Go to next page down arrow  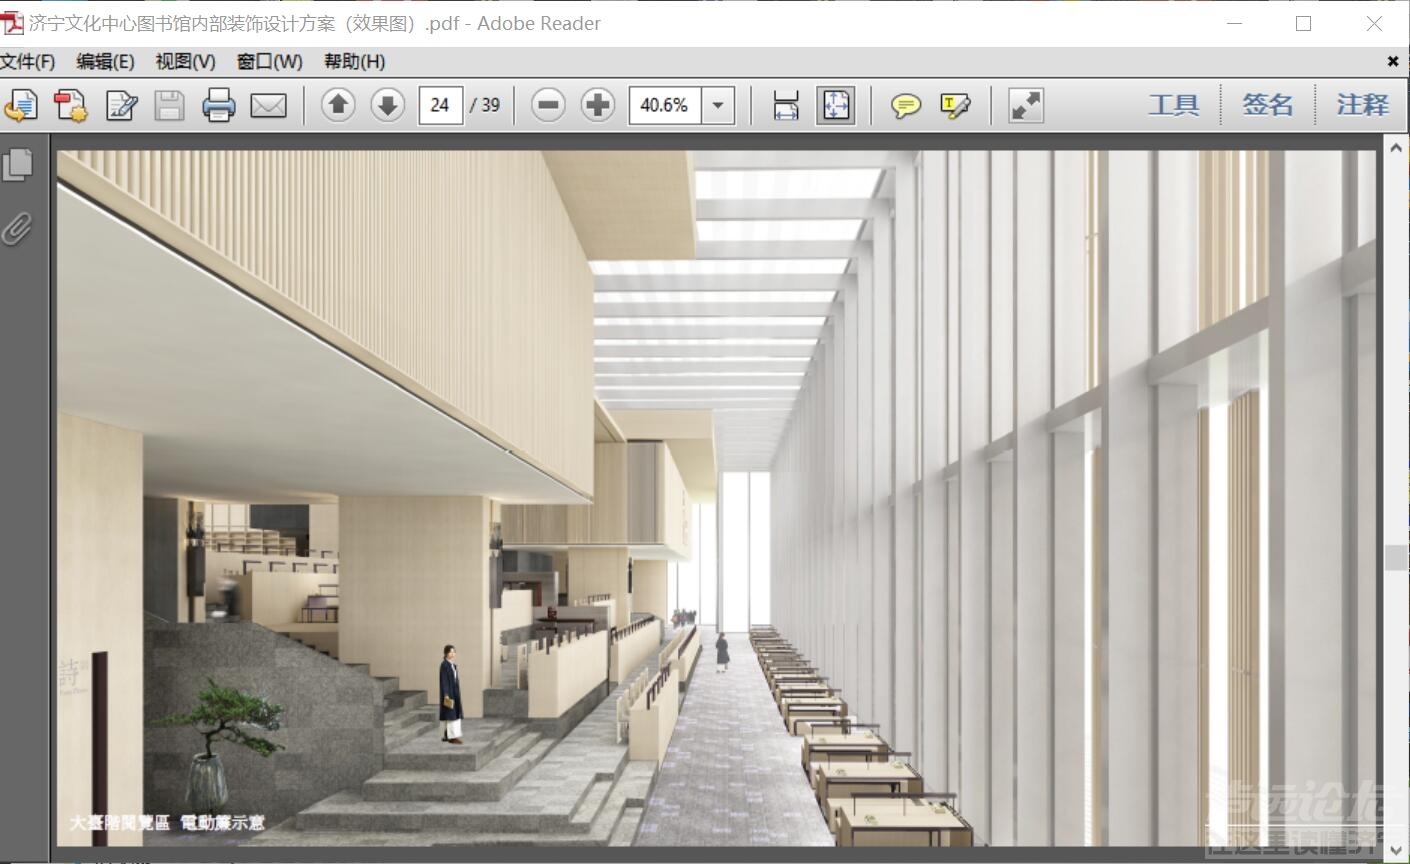(387, 104)
